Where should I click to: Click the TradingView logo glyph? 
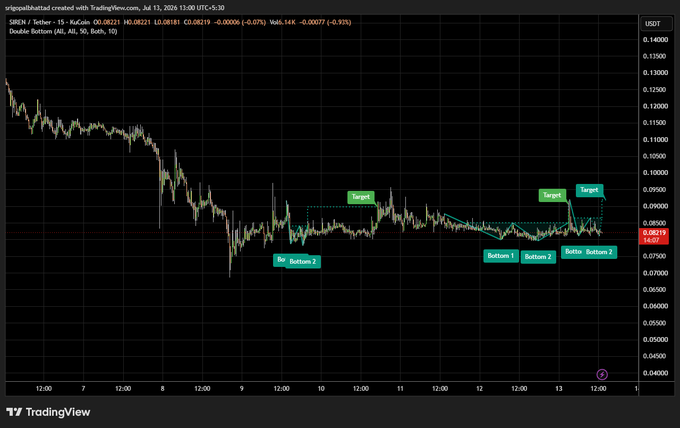14,412
